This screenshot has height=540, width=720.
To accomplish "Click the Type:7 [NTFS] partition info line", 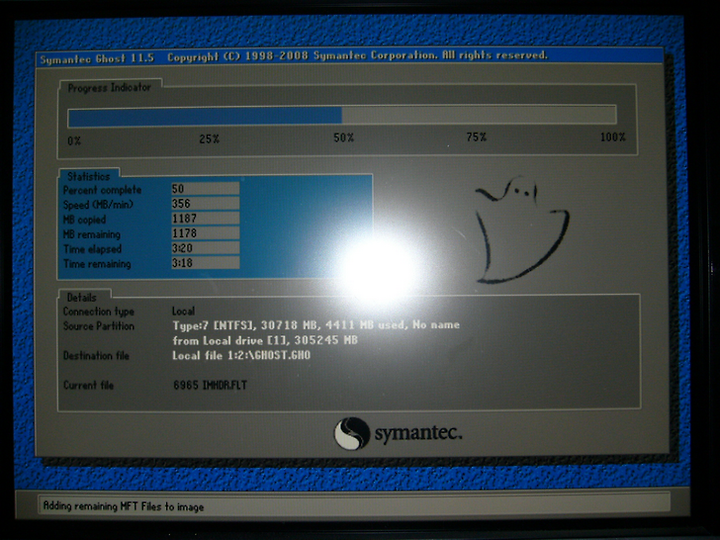I will pyautogui.click(x=316, y=325).
